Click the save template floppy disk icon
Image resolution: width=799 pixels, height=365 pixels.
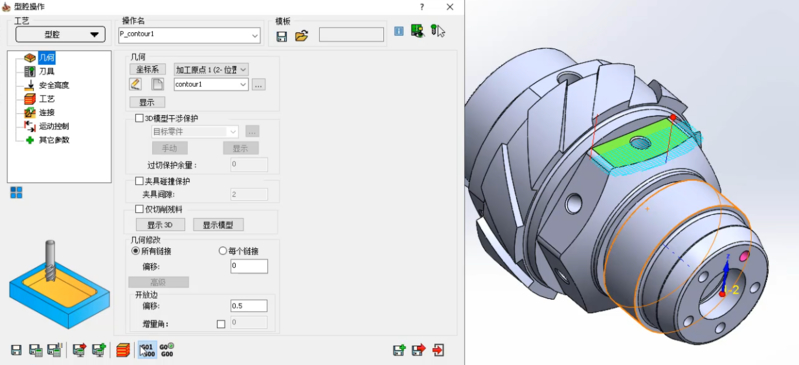tap(281, 36)
